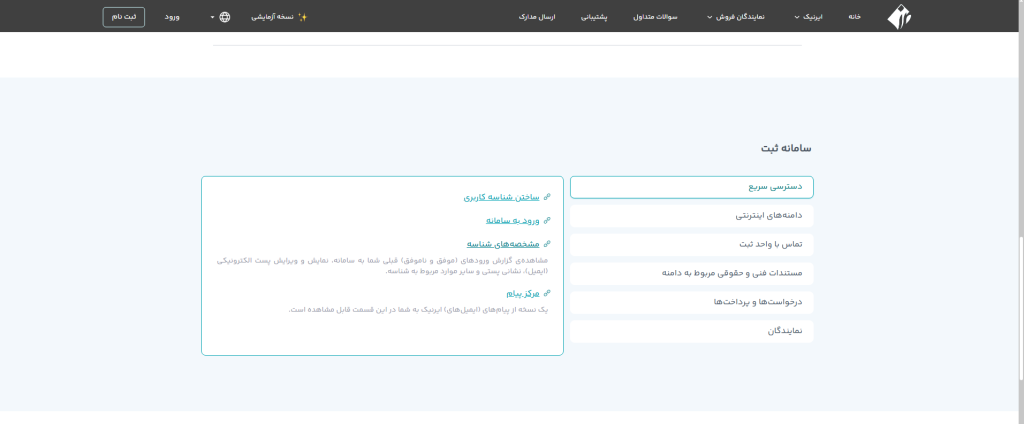1024x424 pixels.
Task: Open the ساختن شناسه کاربری link
Action: tap(502, 197)
